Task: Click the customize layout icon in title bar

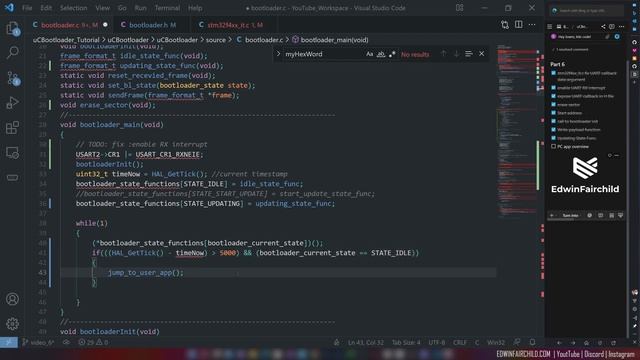Action: click(460, 8)
